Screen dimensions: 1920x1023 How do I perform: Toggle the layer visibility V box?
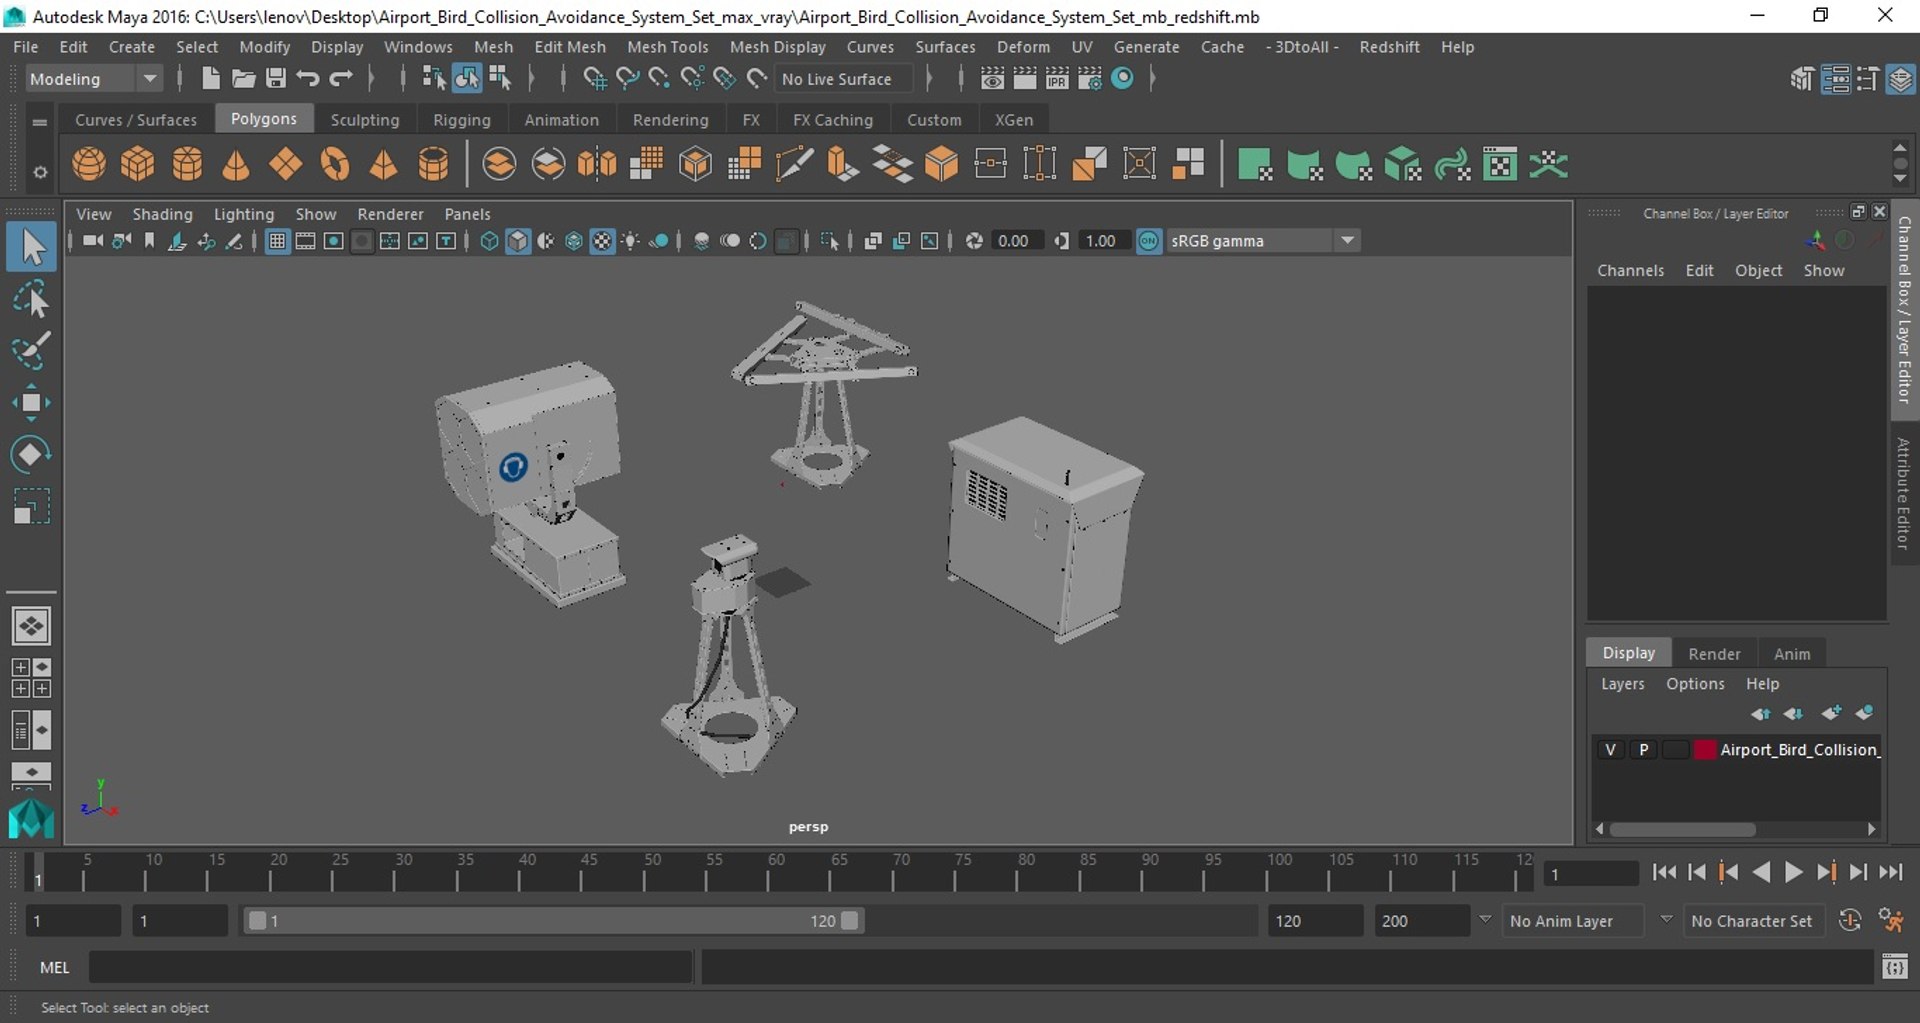point(1610,750)
